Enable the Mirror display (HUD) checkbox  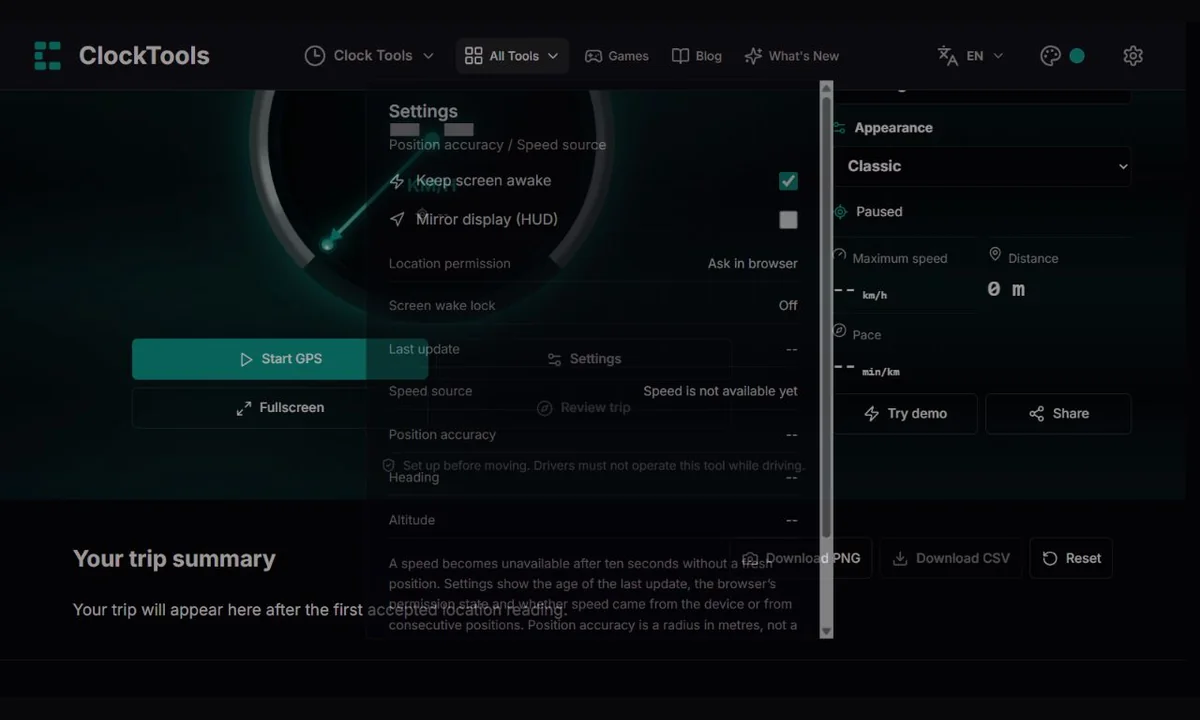coord(788,220)
